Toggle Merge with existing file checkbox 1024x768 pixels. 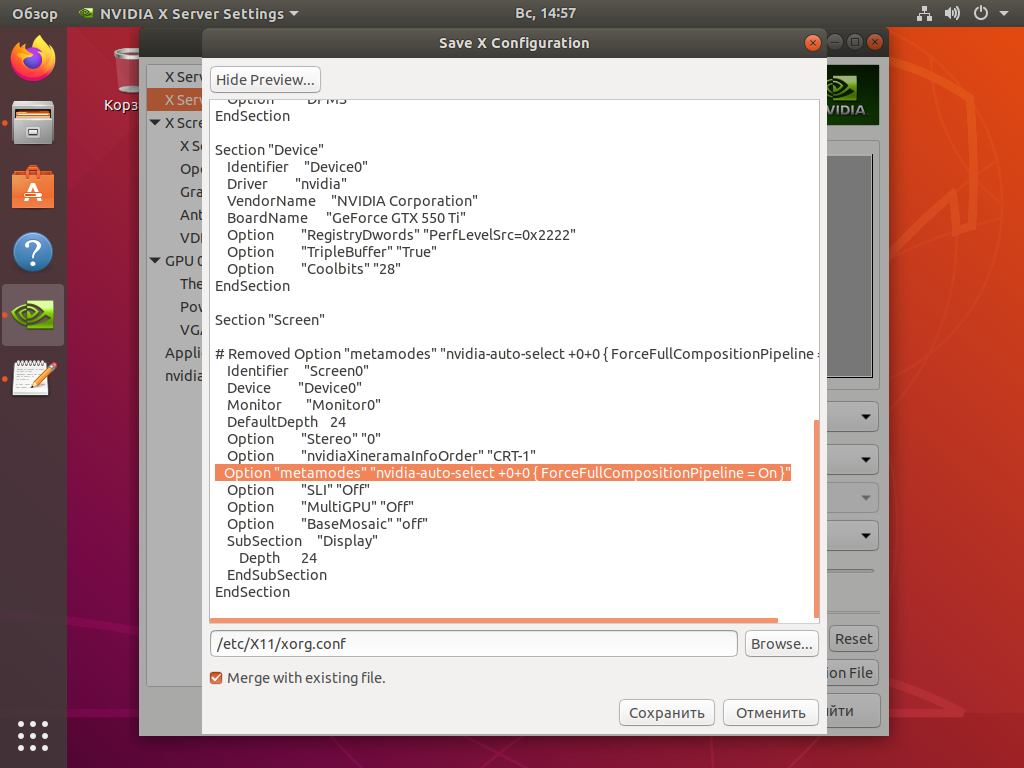point(216,678)
